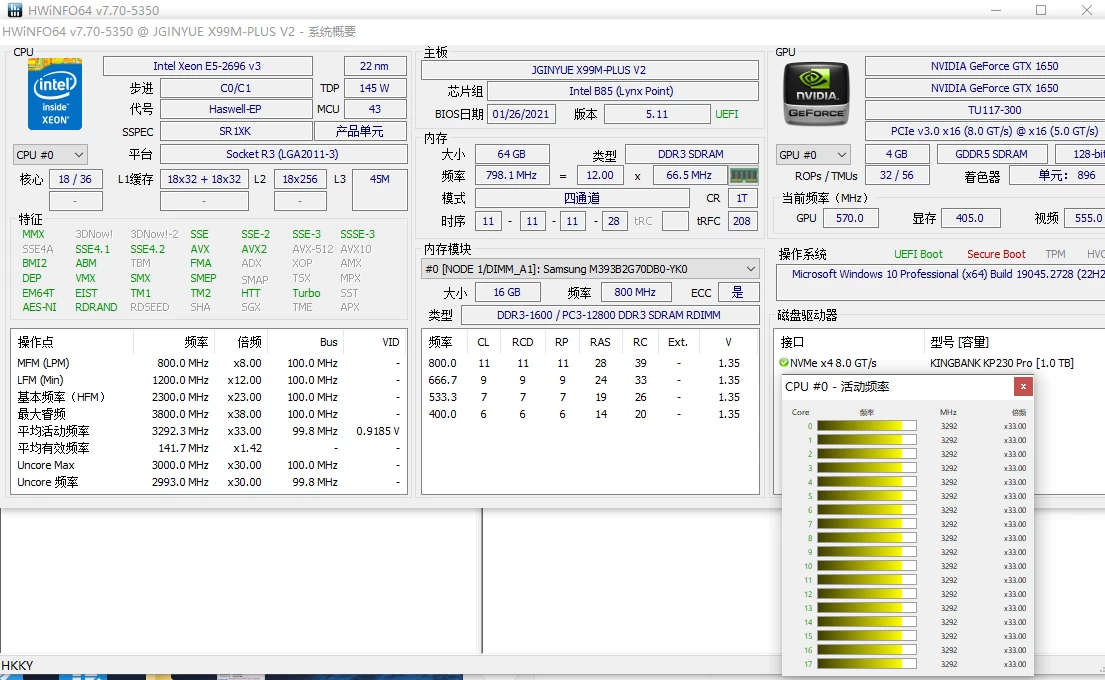The height and width of the screenshot is (680, 1105).
Task: Click the 四通道 memory mode field
Action: coord(582,199)
